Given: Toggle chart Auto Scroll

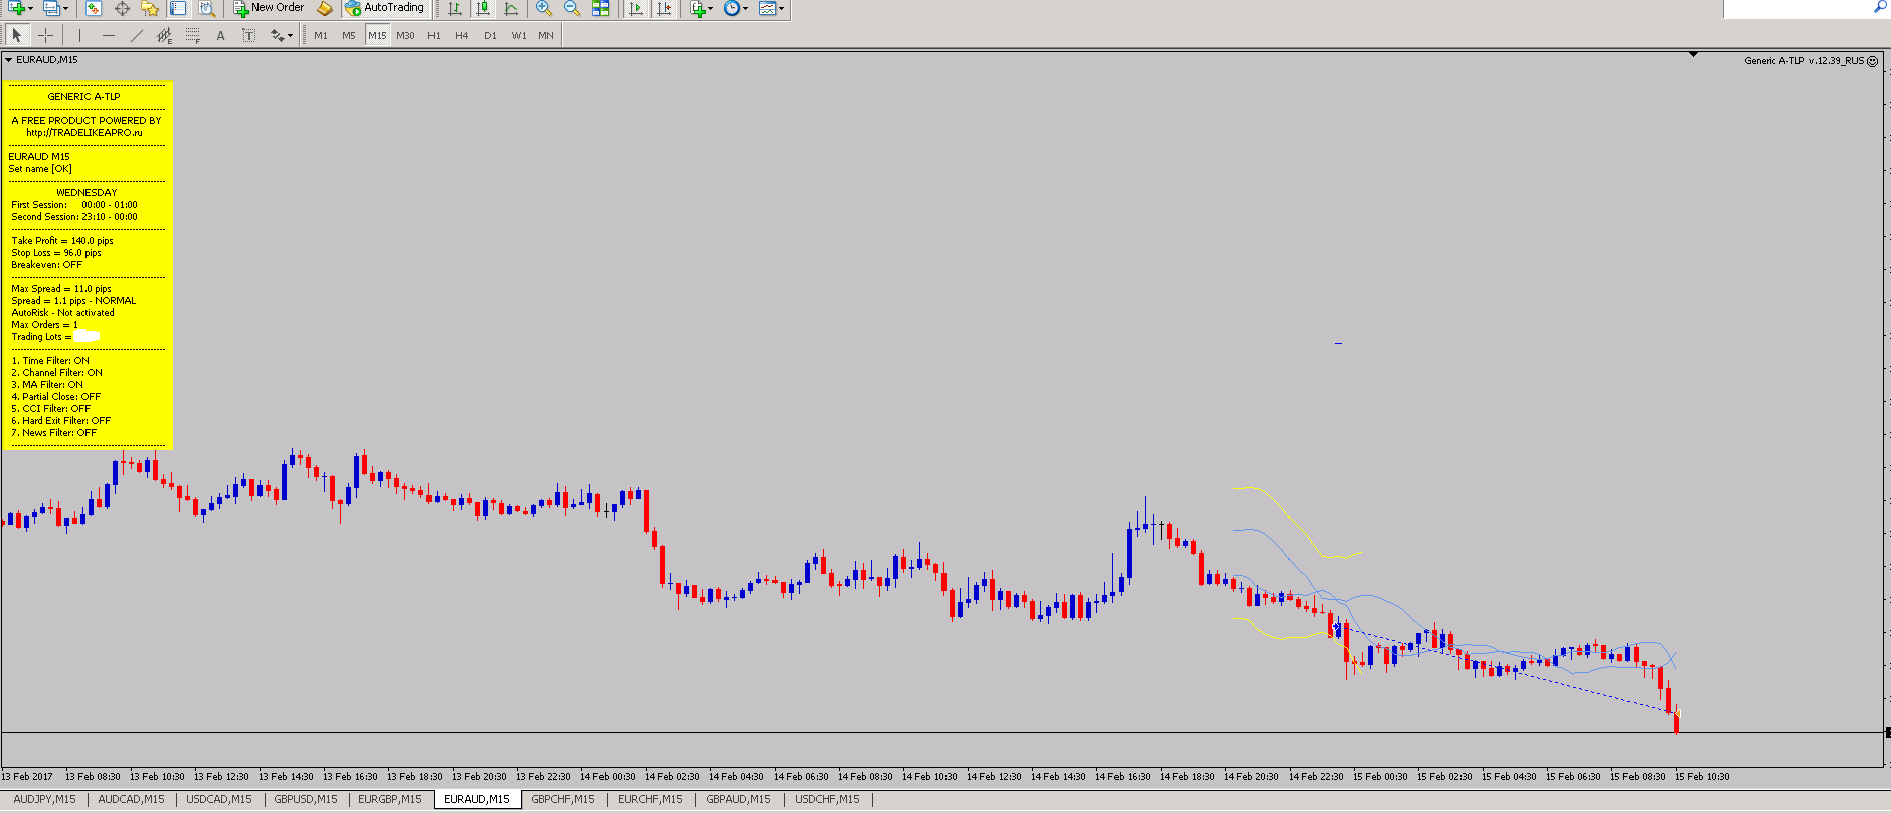Looking at the screenshot, I should pos(636,8).
